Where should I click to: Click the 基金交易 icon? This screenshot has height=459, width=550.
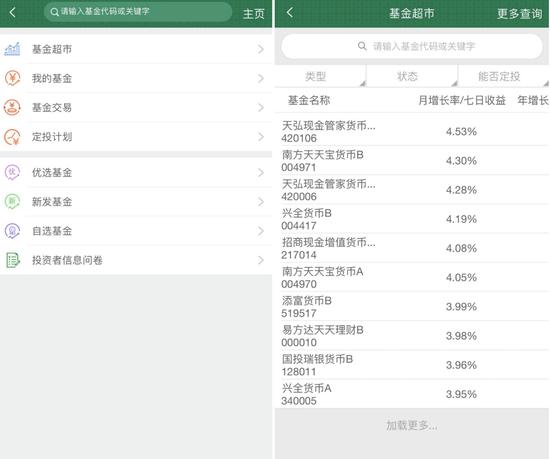[12, 107]
